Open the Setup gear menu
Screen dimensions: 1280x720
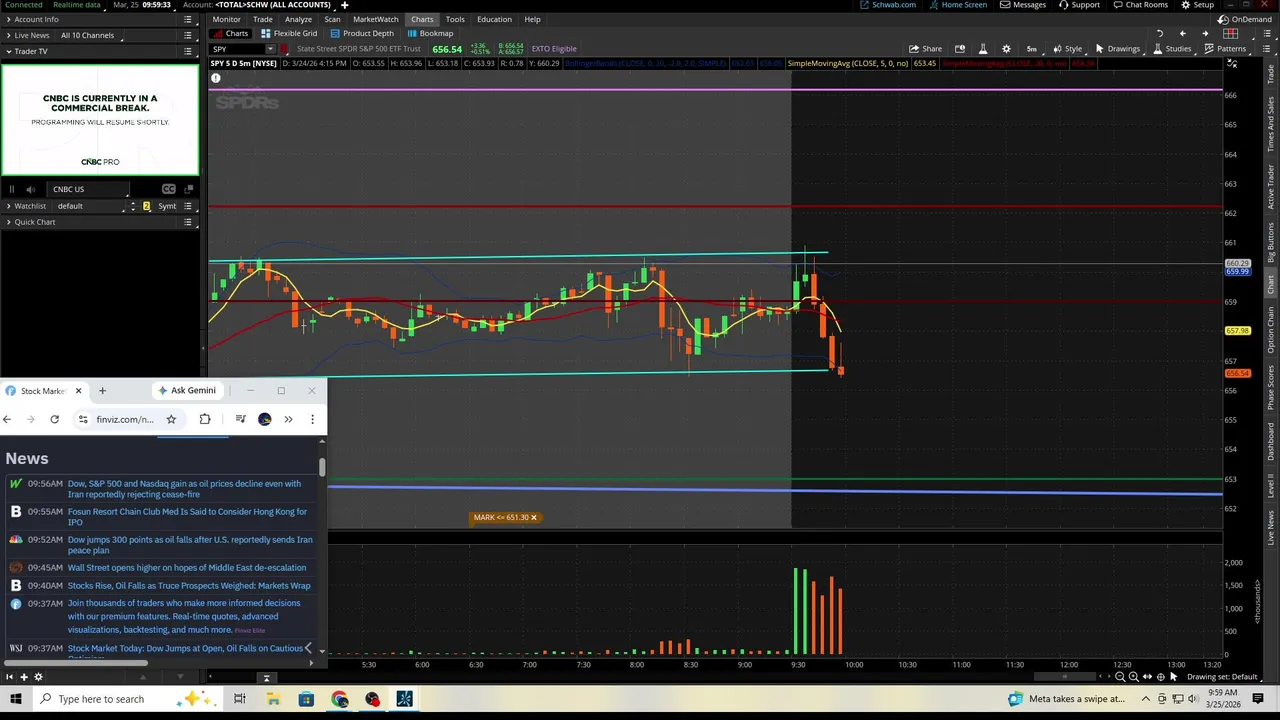pos(1197,5)
